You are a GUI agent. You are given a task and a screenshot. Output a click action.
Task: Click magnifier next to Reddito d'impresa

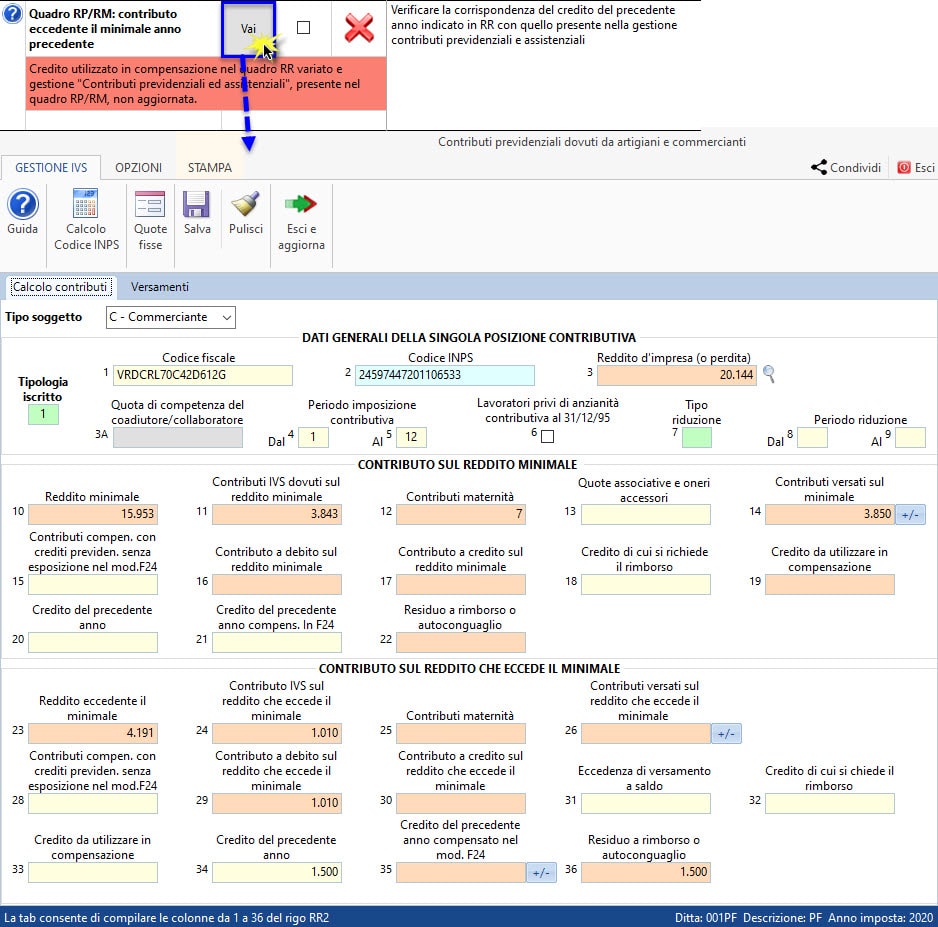769,375
